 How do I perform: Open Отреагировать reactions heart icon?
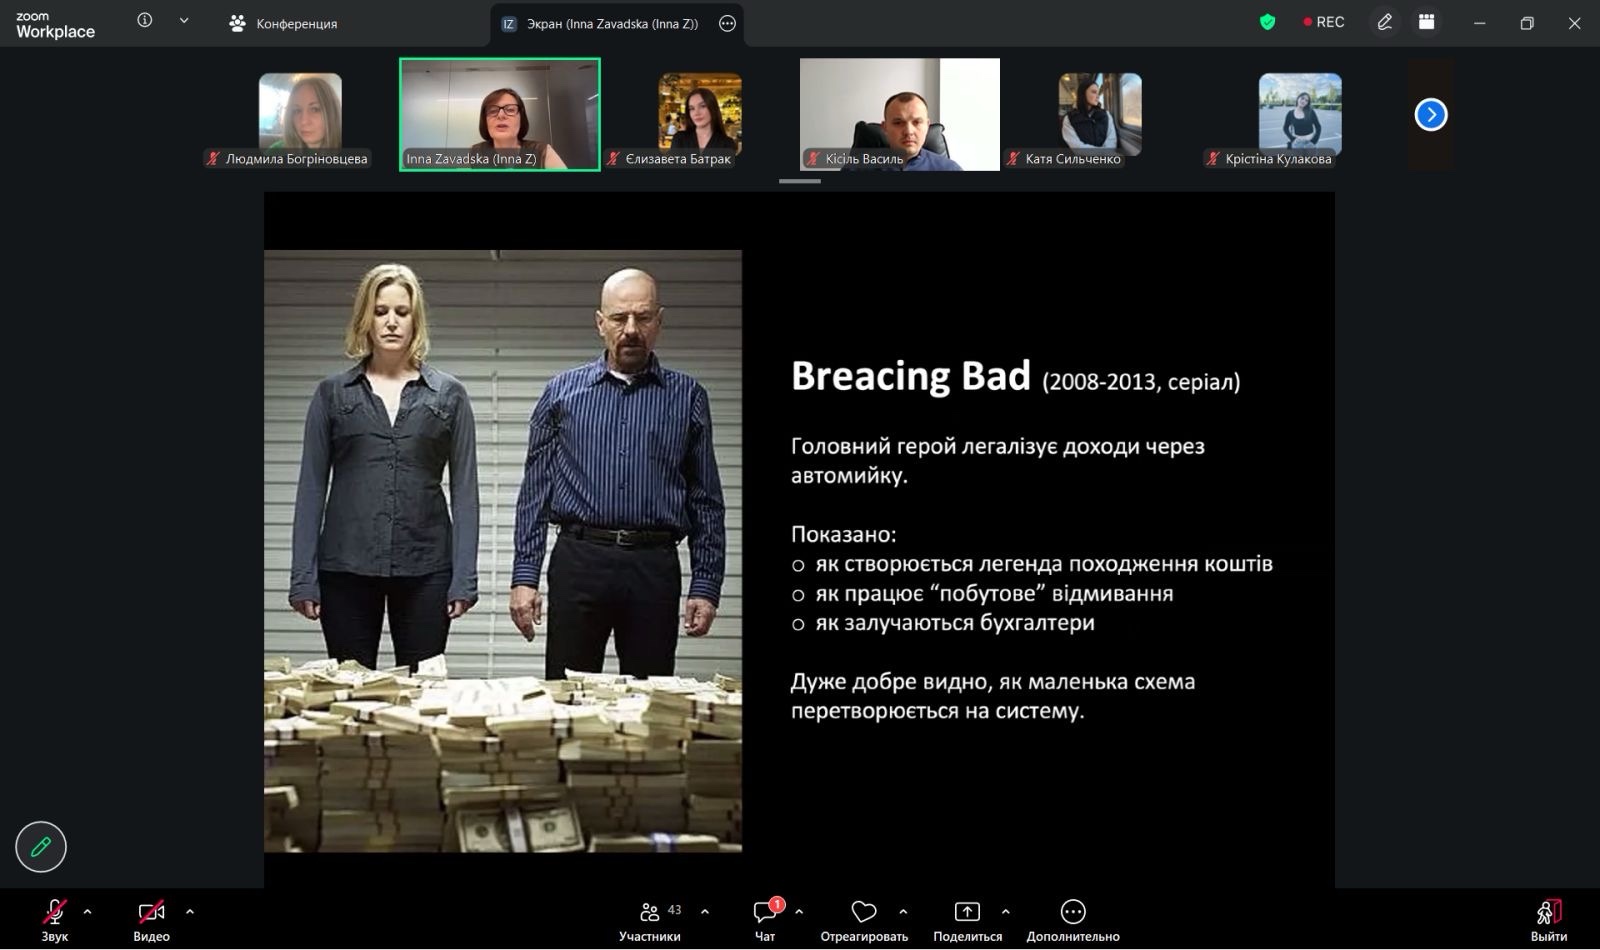click(864, 920)
